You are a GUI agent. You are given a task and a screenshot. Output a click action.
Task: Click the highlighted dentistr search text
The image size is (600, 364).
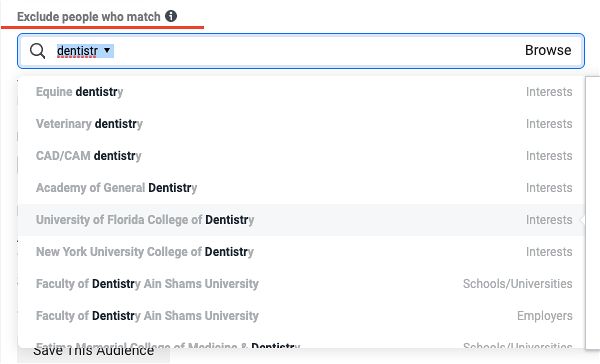(78, 51)
